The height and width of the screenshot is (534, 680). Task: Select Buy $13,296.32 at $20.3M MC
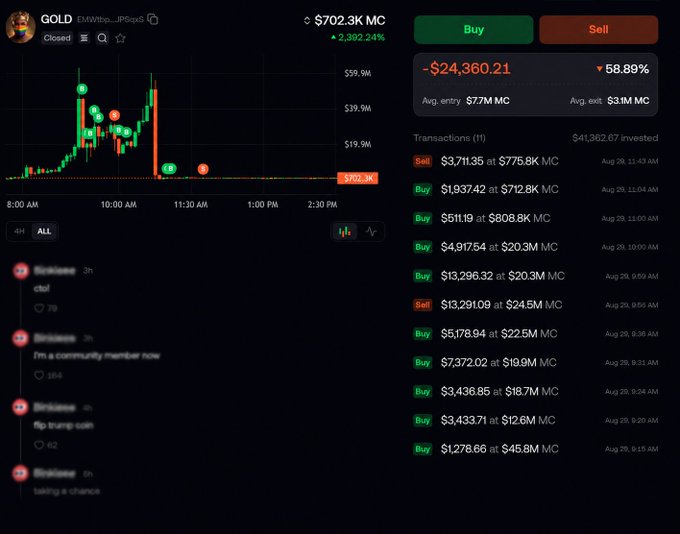click(536, 276)
